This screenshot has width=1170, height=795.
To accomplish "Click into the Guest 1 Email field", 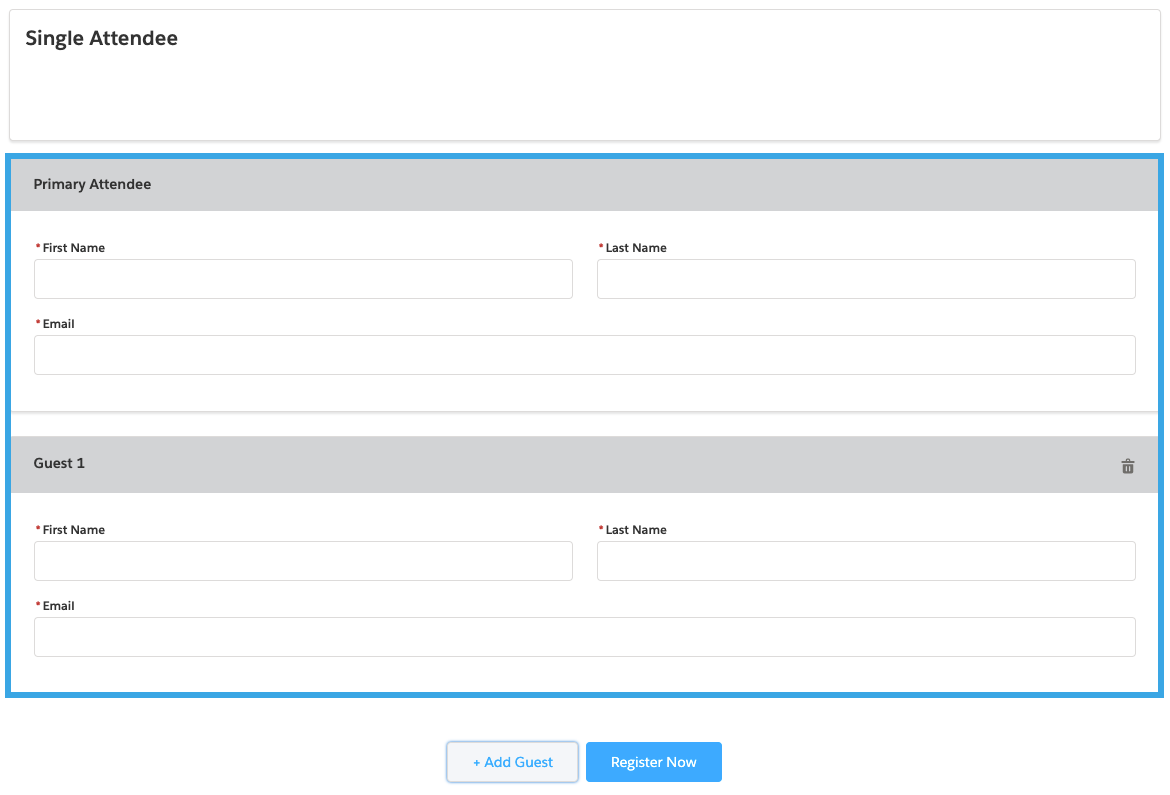I will 584,637.
